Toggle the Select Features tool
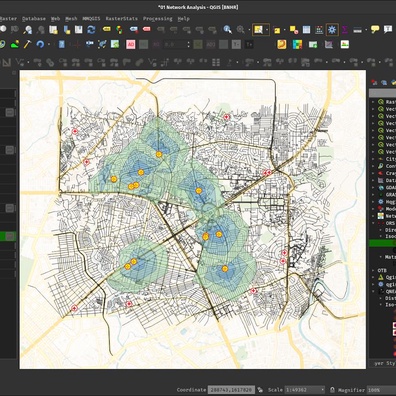The height and width of the screenshot is (396, 396). [258, 30]
